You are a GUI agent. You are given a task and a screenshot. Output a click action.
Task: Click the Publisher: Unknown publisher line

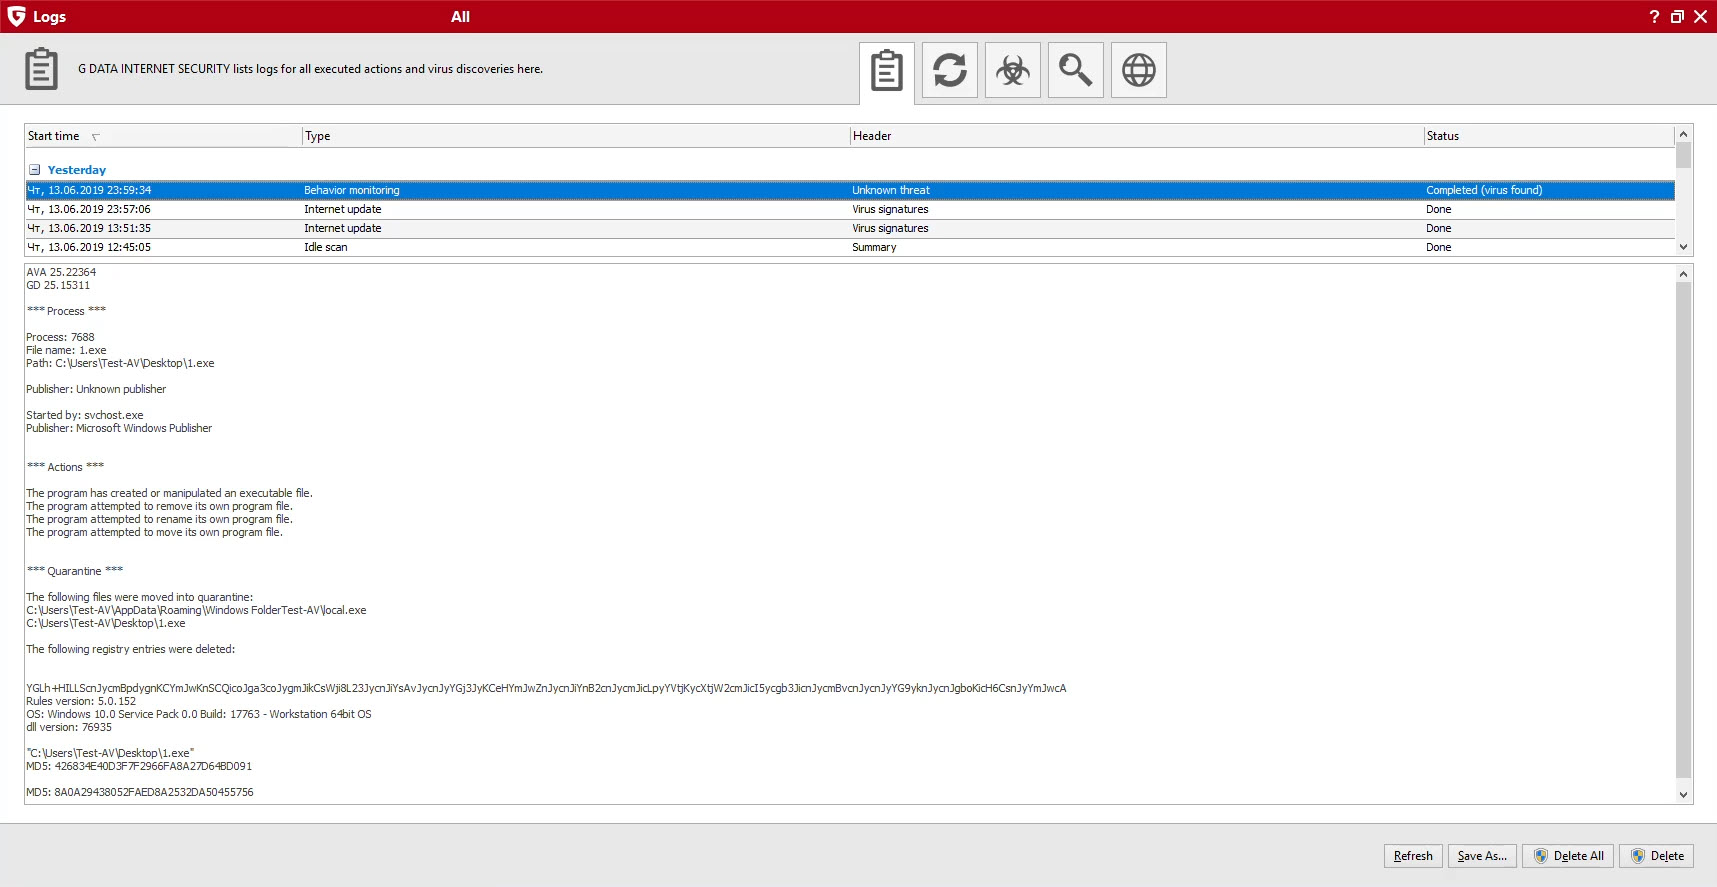96,389
